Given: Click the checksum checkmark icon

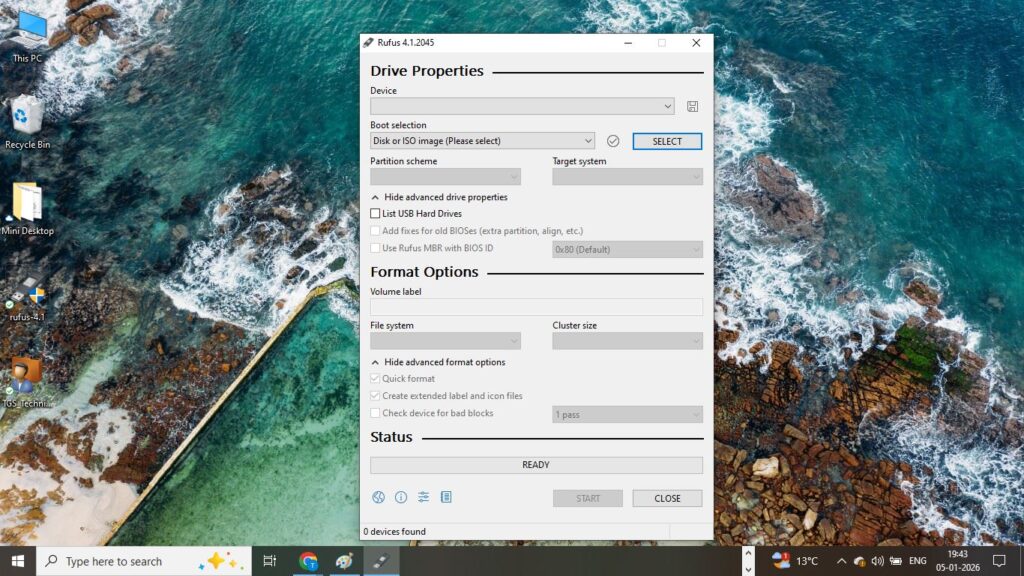Looking at the screenshot, I should point(613,141).
